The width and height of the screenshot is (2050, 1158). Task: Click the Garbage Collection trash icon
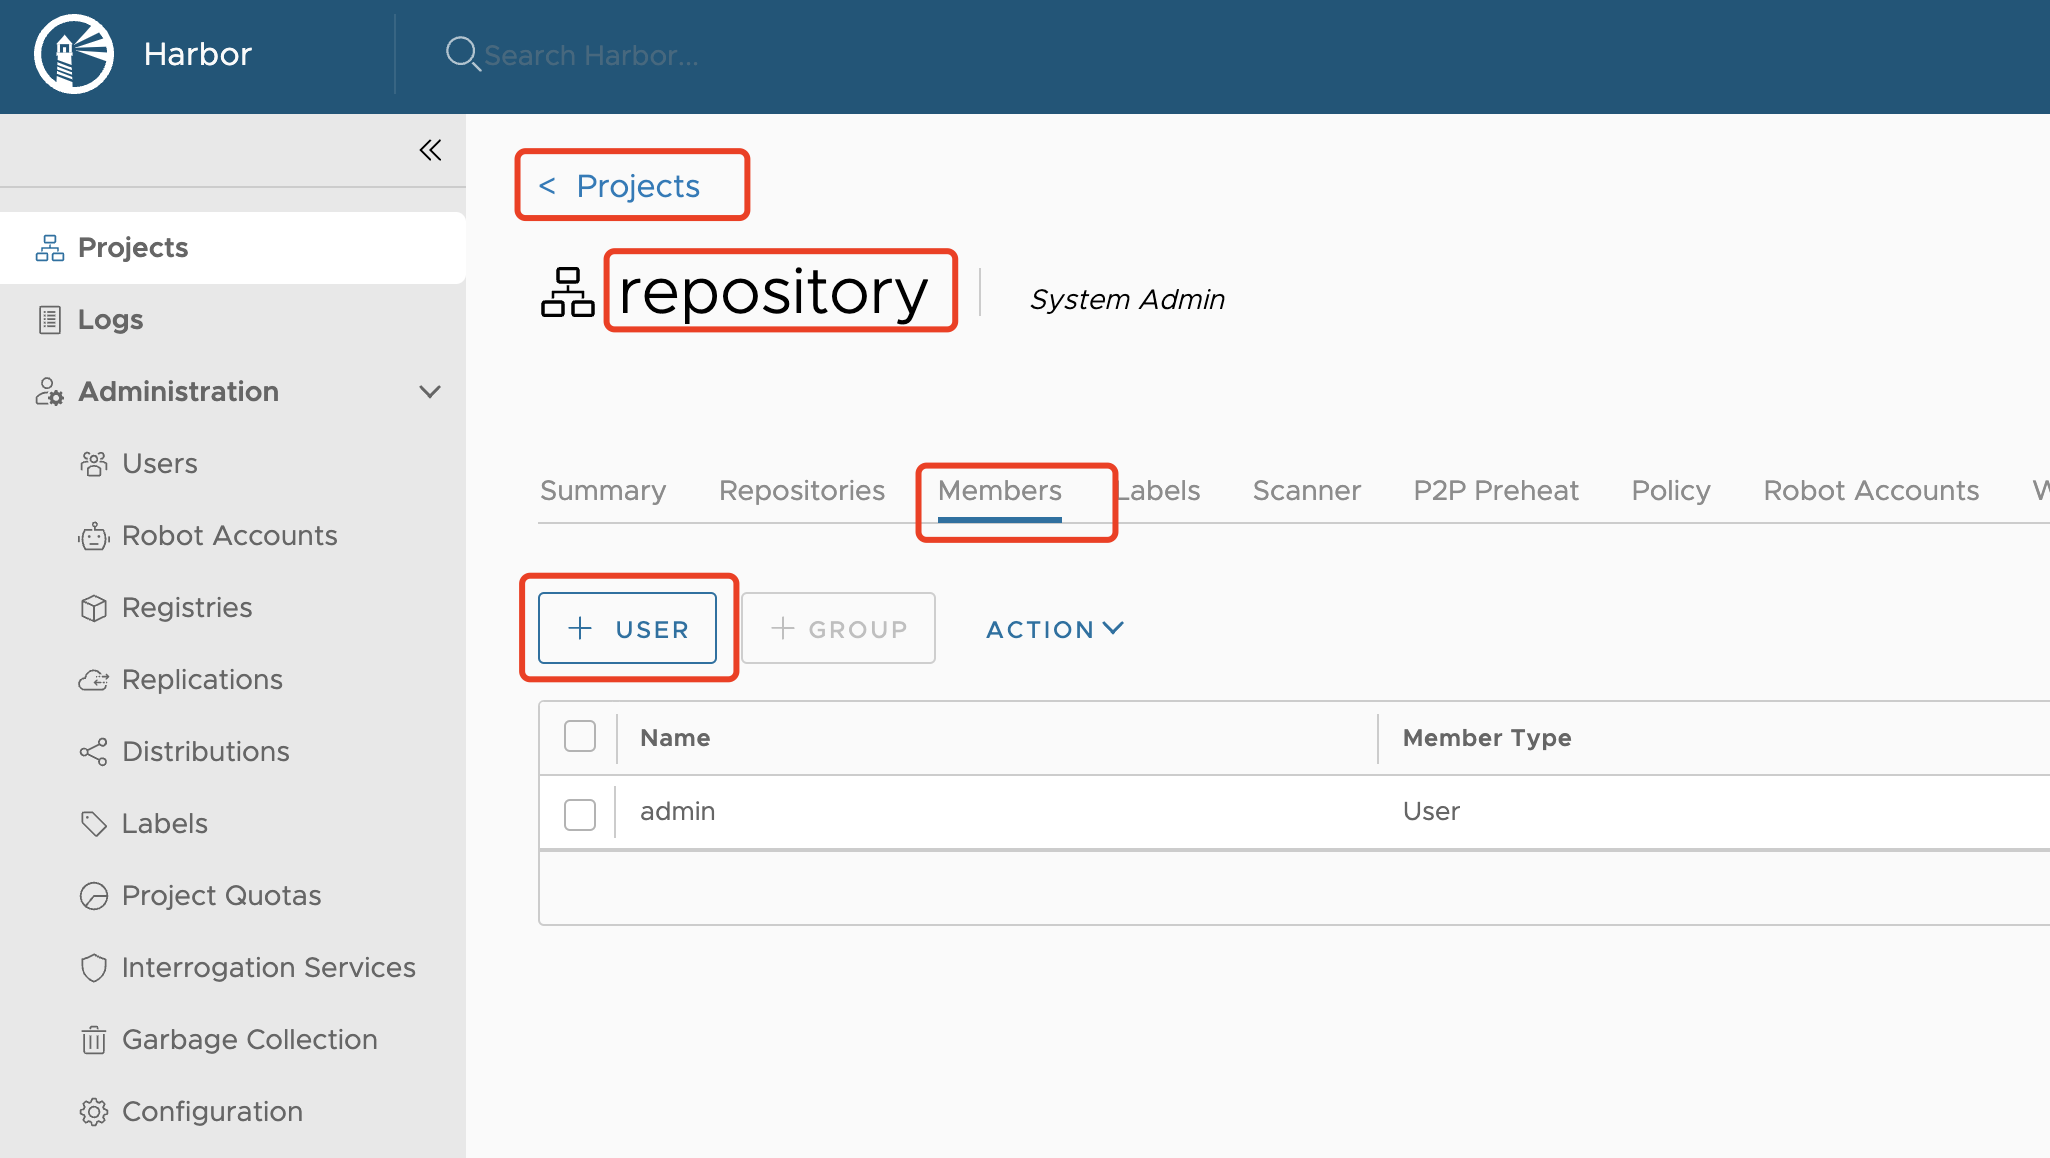point(94,1040)
